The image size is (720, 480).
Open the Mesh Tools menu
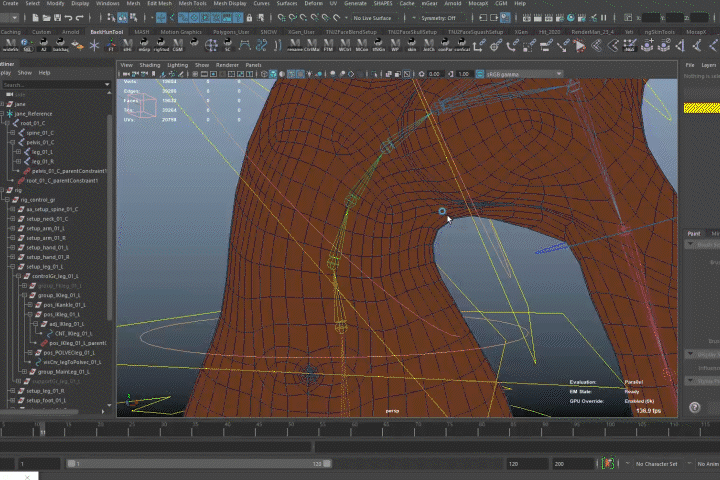pos(192,3)
